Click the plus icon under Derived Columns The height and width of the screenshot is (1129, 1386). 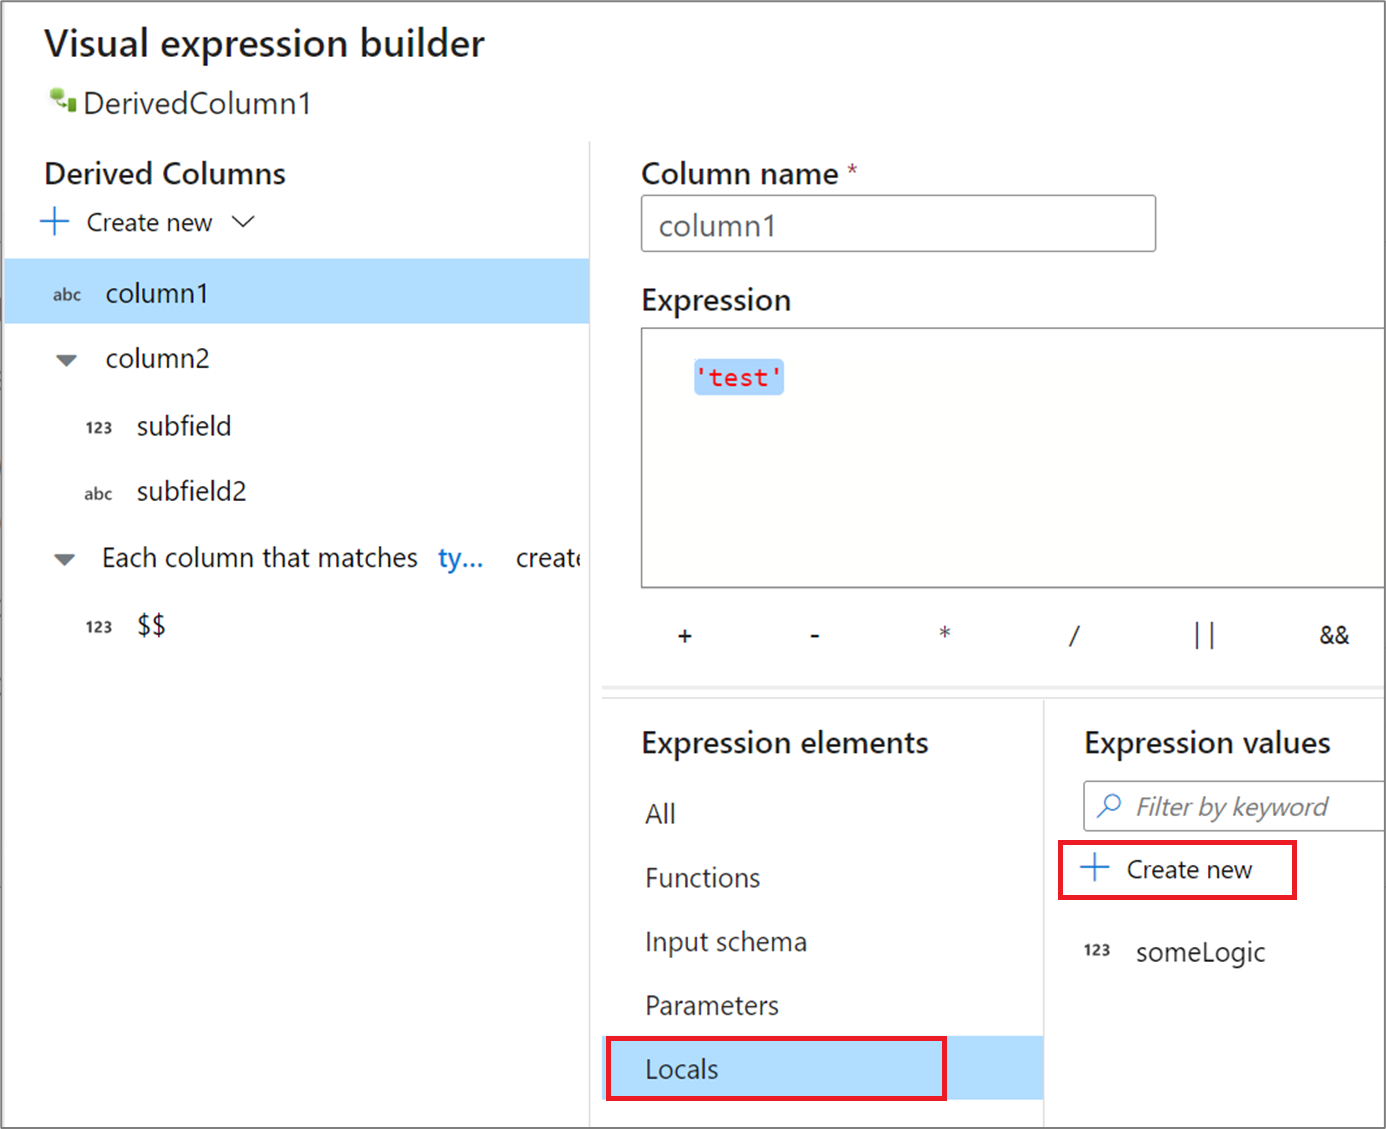coord(55,221)
